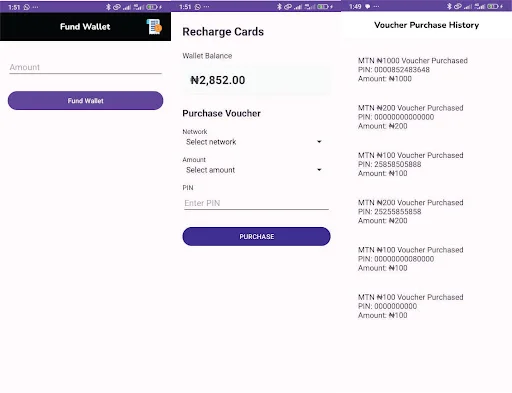Click the Voucher Purchase History title
512x393 pixels.
coord(426,25)
